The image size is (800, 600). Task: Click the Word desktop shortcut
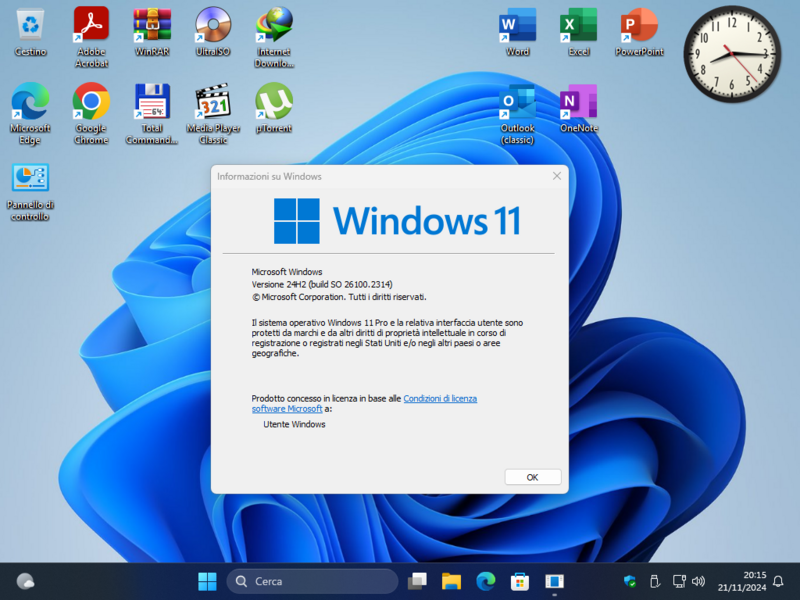[517, 32]
